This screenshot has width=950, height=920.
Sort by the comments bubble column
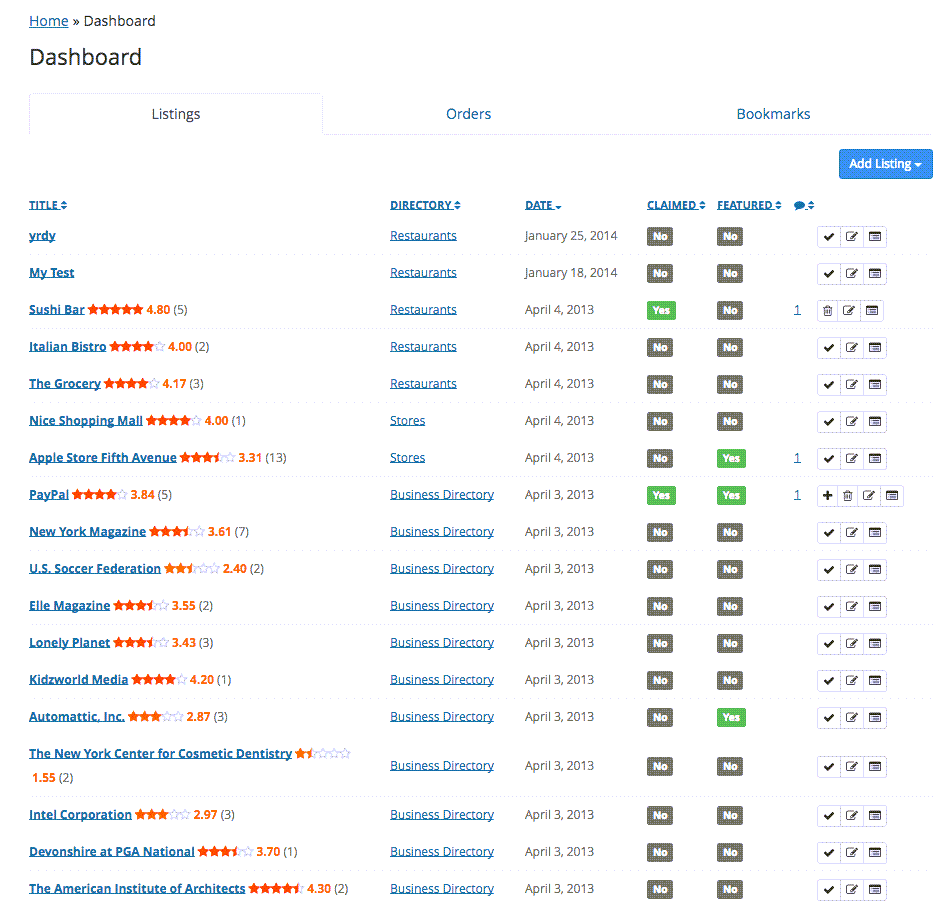click(804, 205)
